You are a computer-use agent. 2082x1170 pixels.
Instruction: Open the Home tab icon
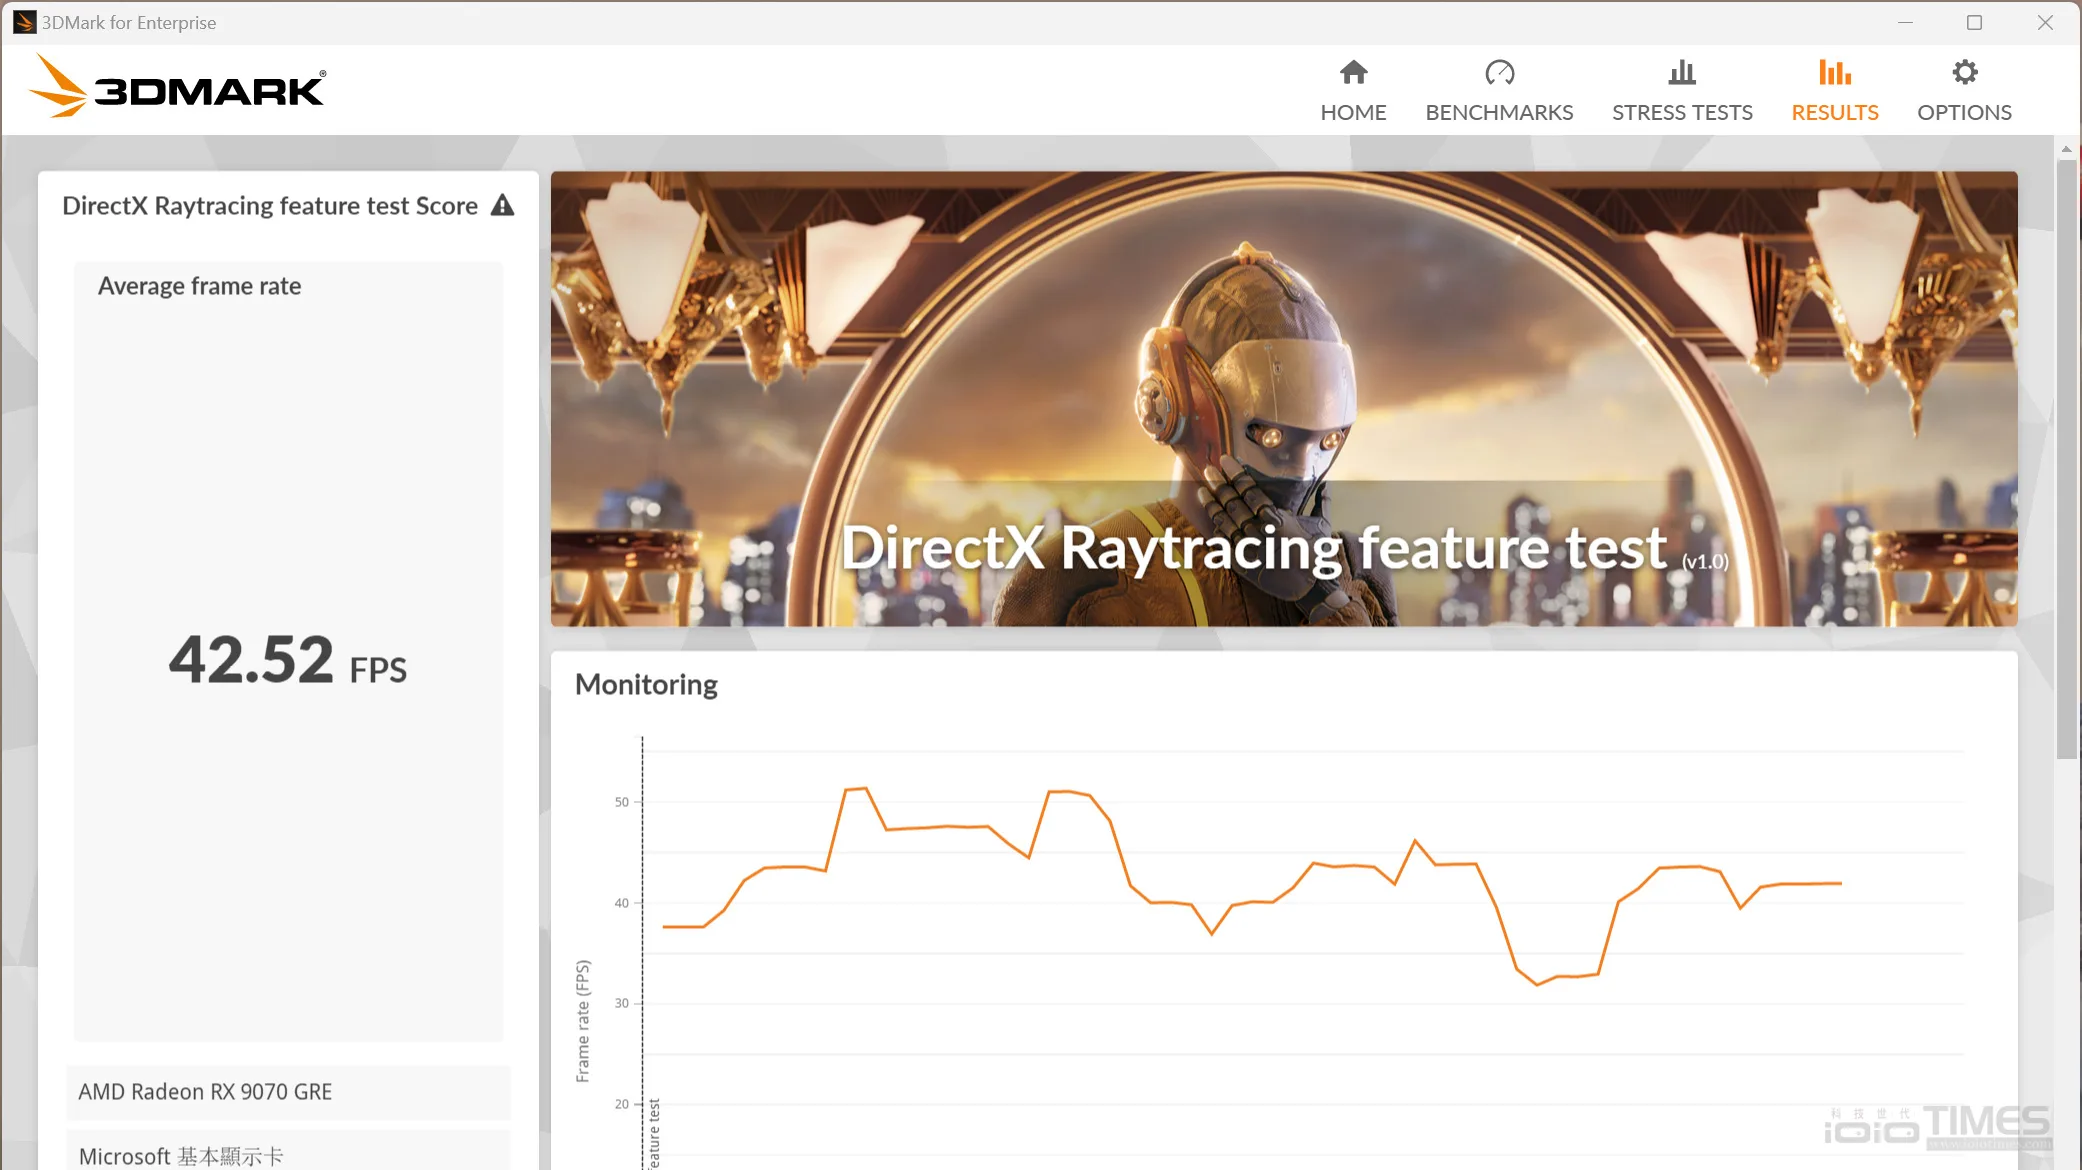tap(1353, 72)
